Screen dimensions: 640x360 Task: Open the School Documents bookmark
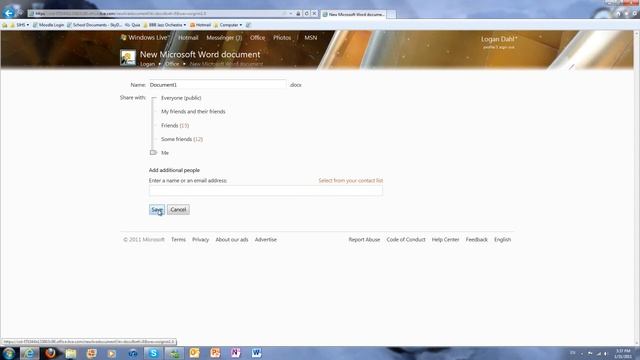(x=94, y=25)
